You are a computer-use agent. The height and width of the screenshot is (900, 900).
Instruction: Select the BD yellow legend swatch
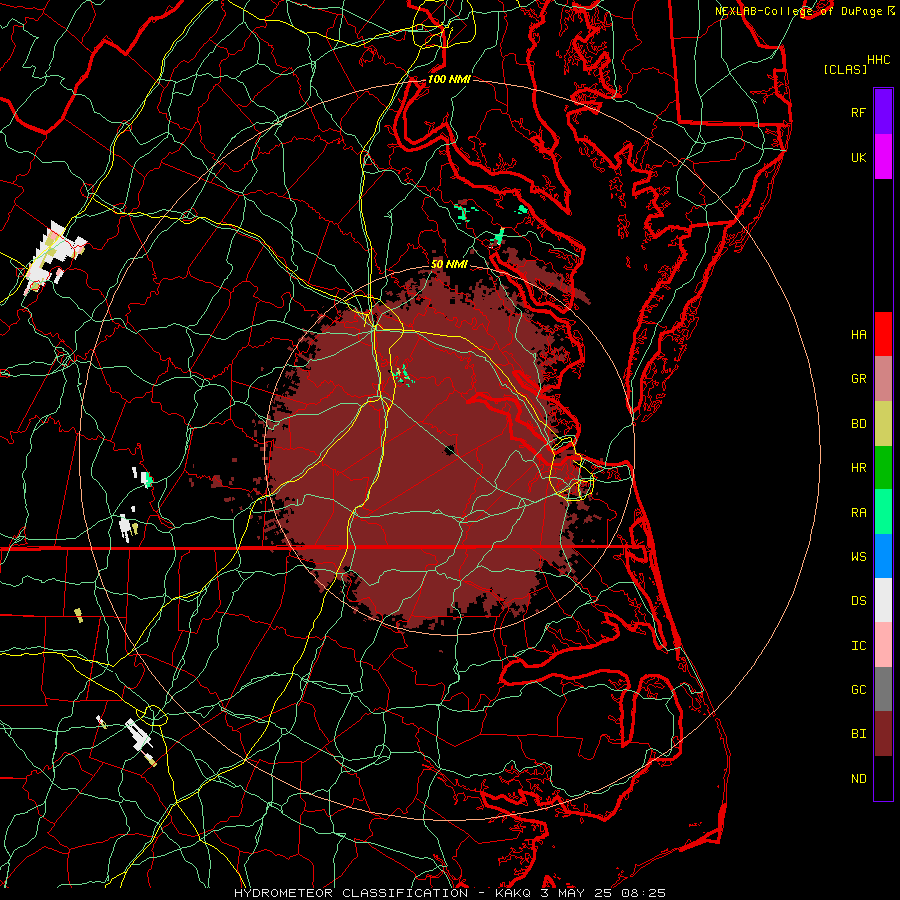883,424
